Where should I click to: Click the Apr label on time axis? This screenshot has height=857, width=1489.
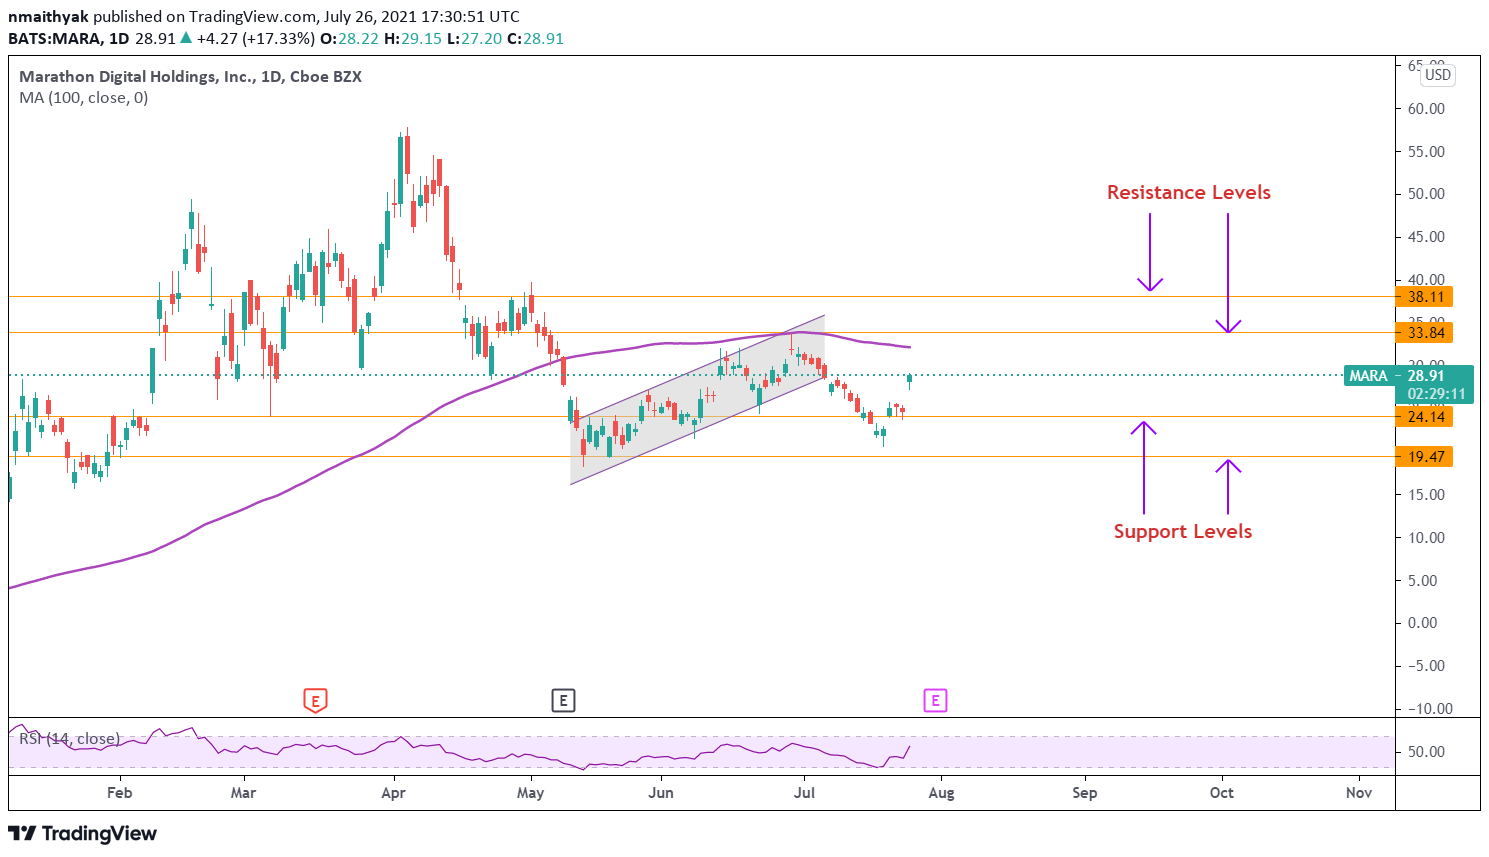point(393,793)
